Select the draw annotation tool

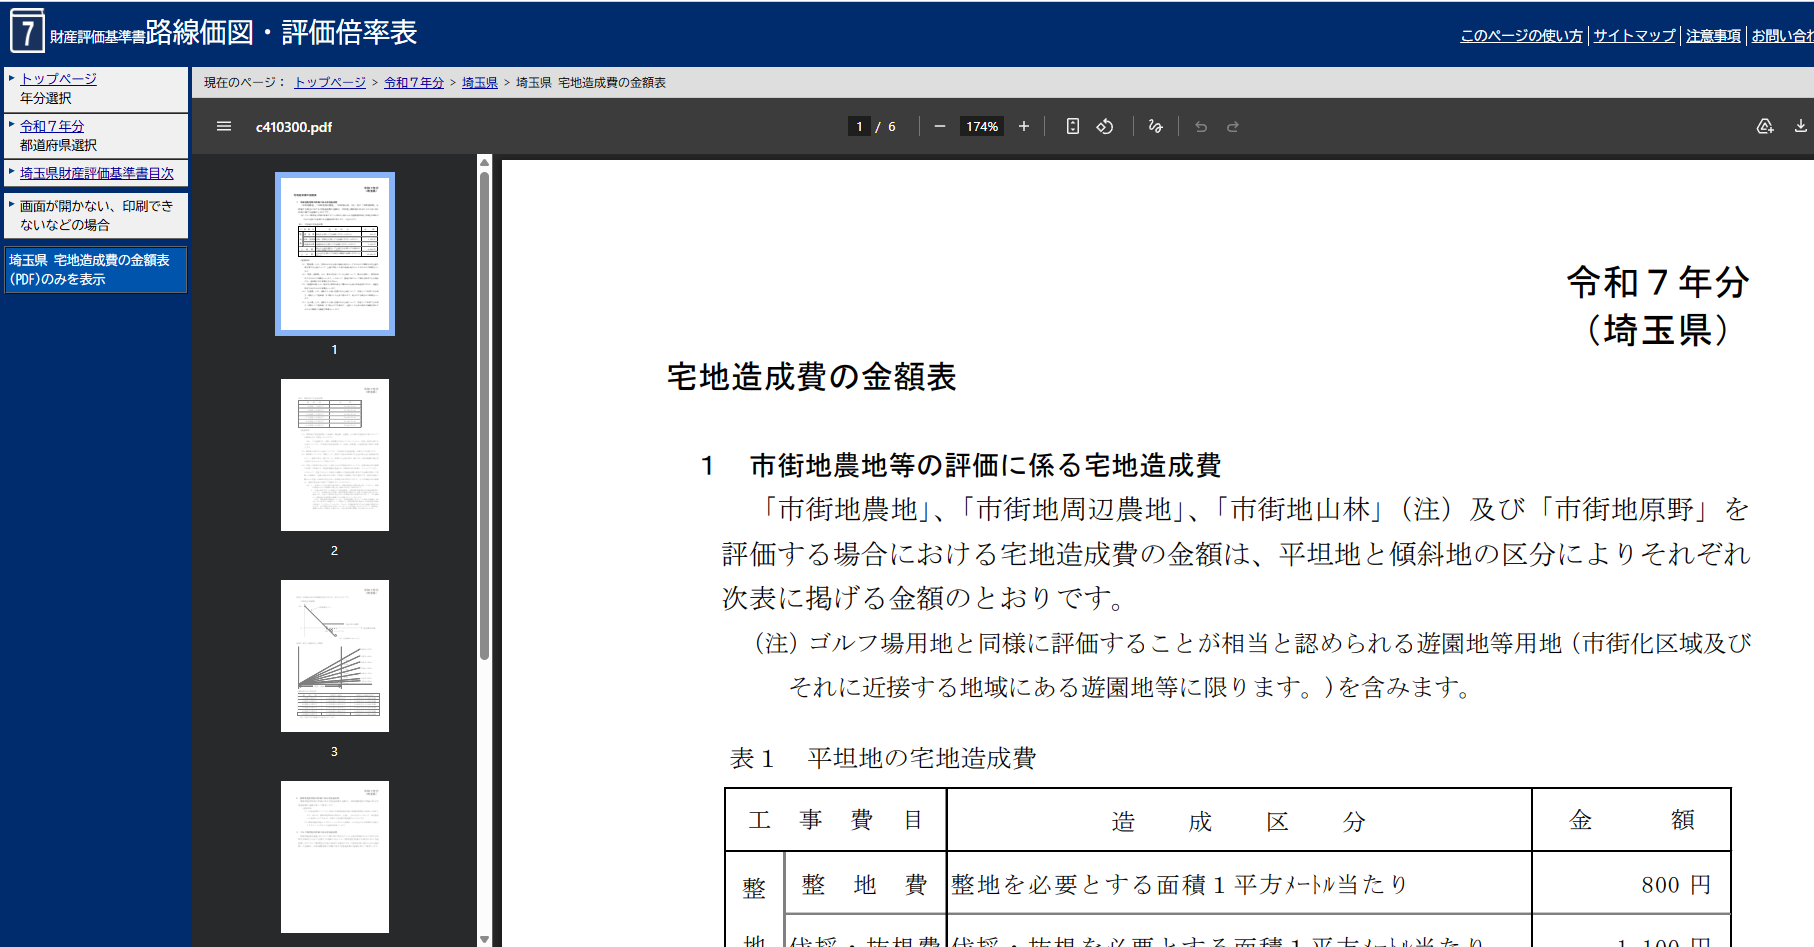(1156, 127)
